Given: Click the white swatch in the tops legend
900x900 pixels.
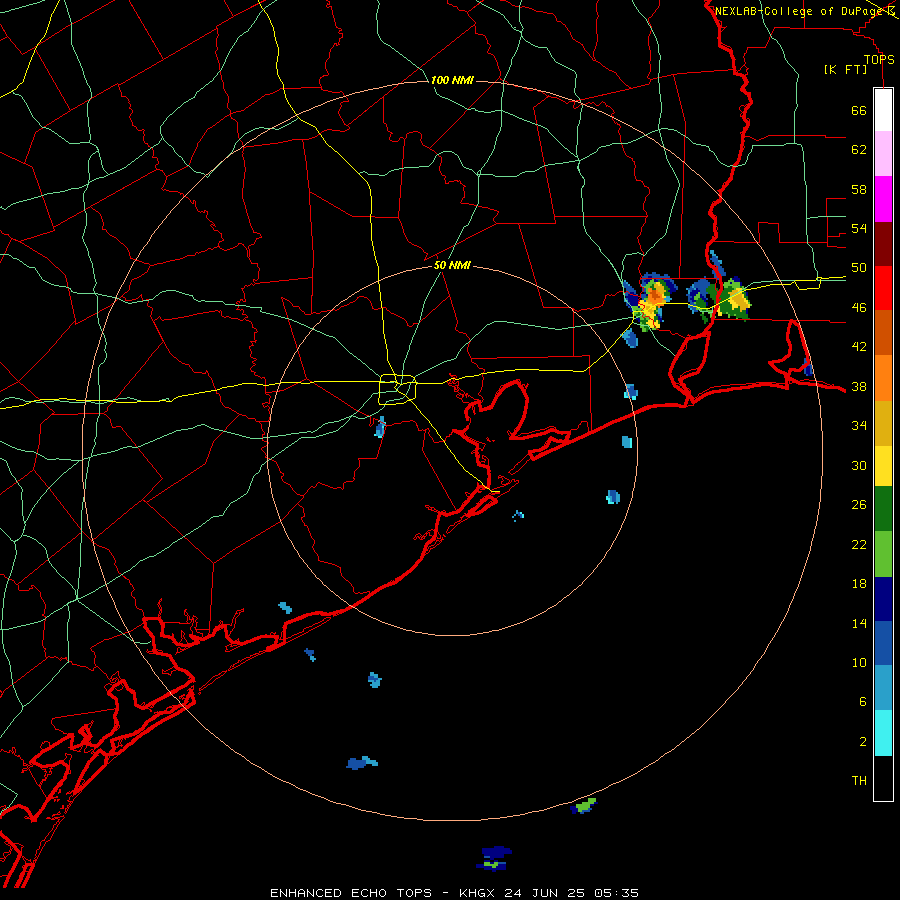Looking at the screenshot, I should coord(883,110).
